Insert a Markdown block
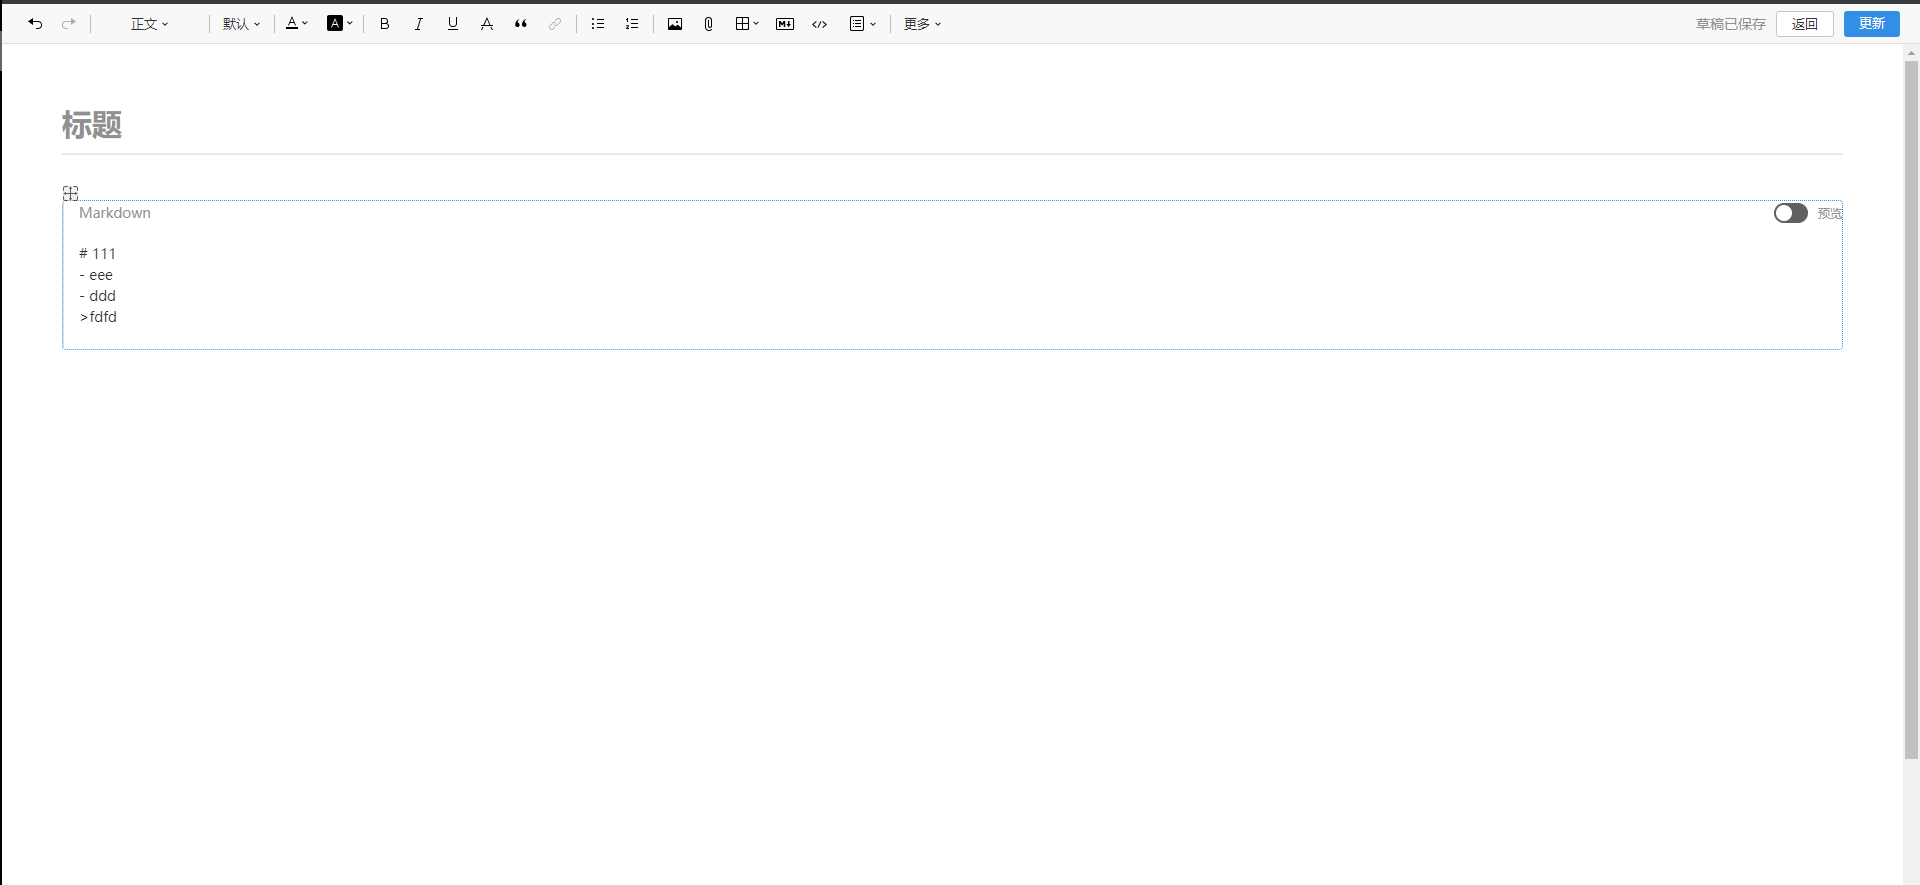Image resolution: width=1920 pixels, height=885 pixels. pyautogui.click(x=785, y=24)
